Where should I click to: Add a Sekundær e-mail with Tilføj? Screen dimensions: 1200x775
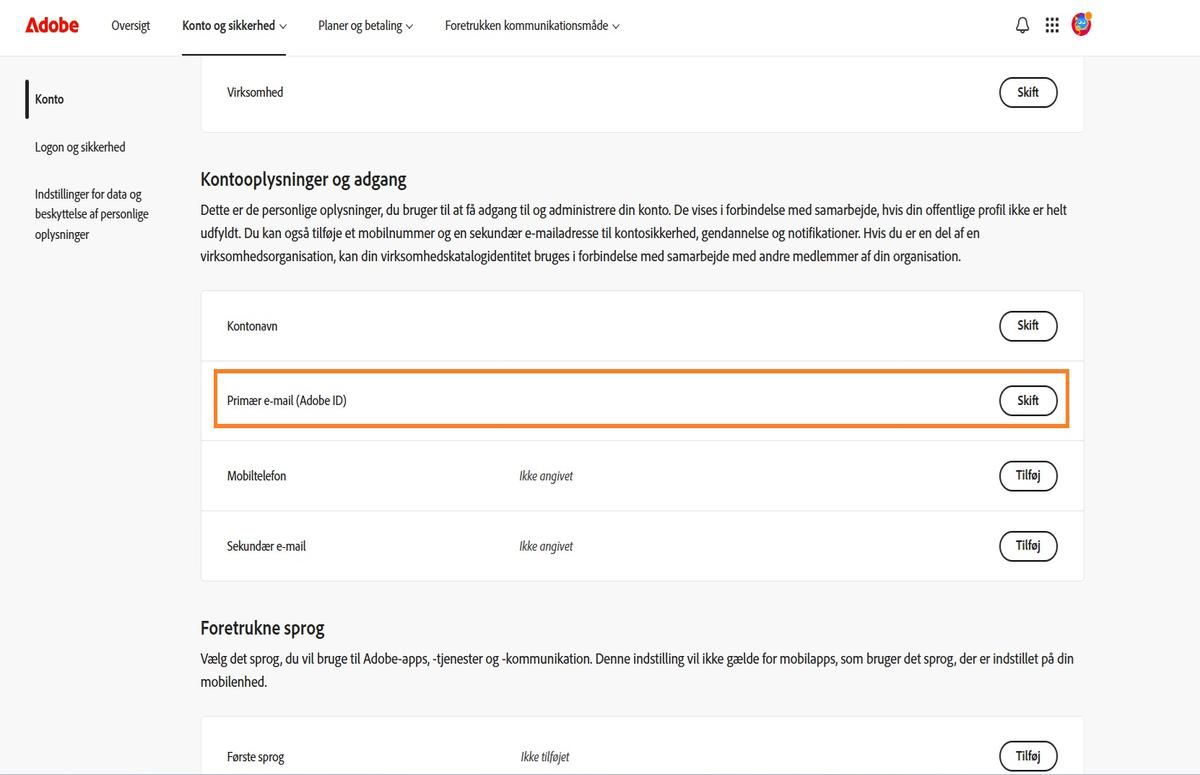(x=1028, y=546)
